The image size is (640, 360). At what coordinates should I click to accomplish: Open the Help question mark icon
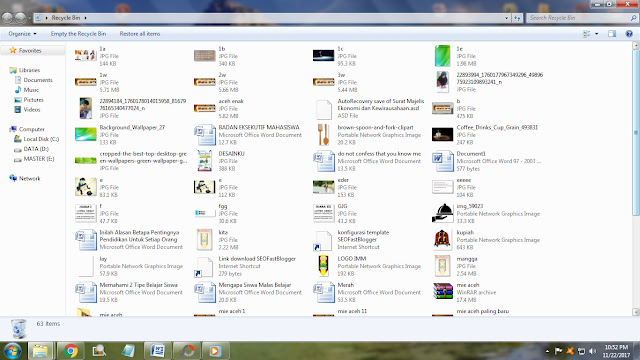tap(629, 34)
